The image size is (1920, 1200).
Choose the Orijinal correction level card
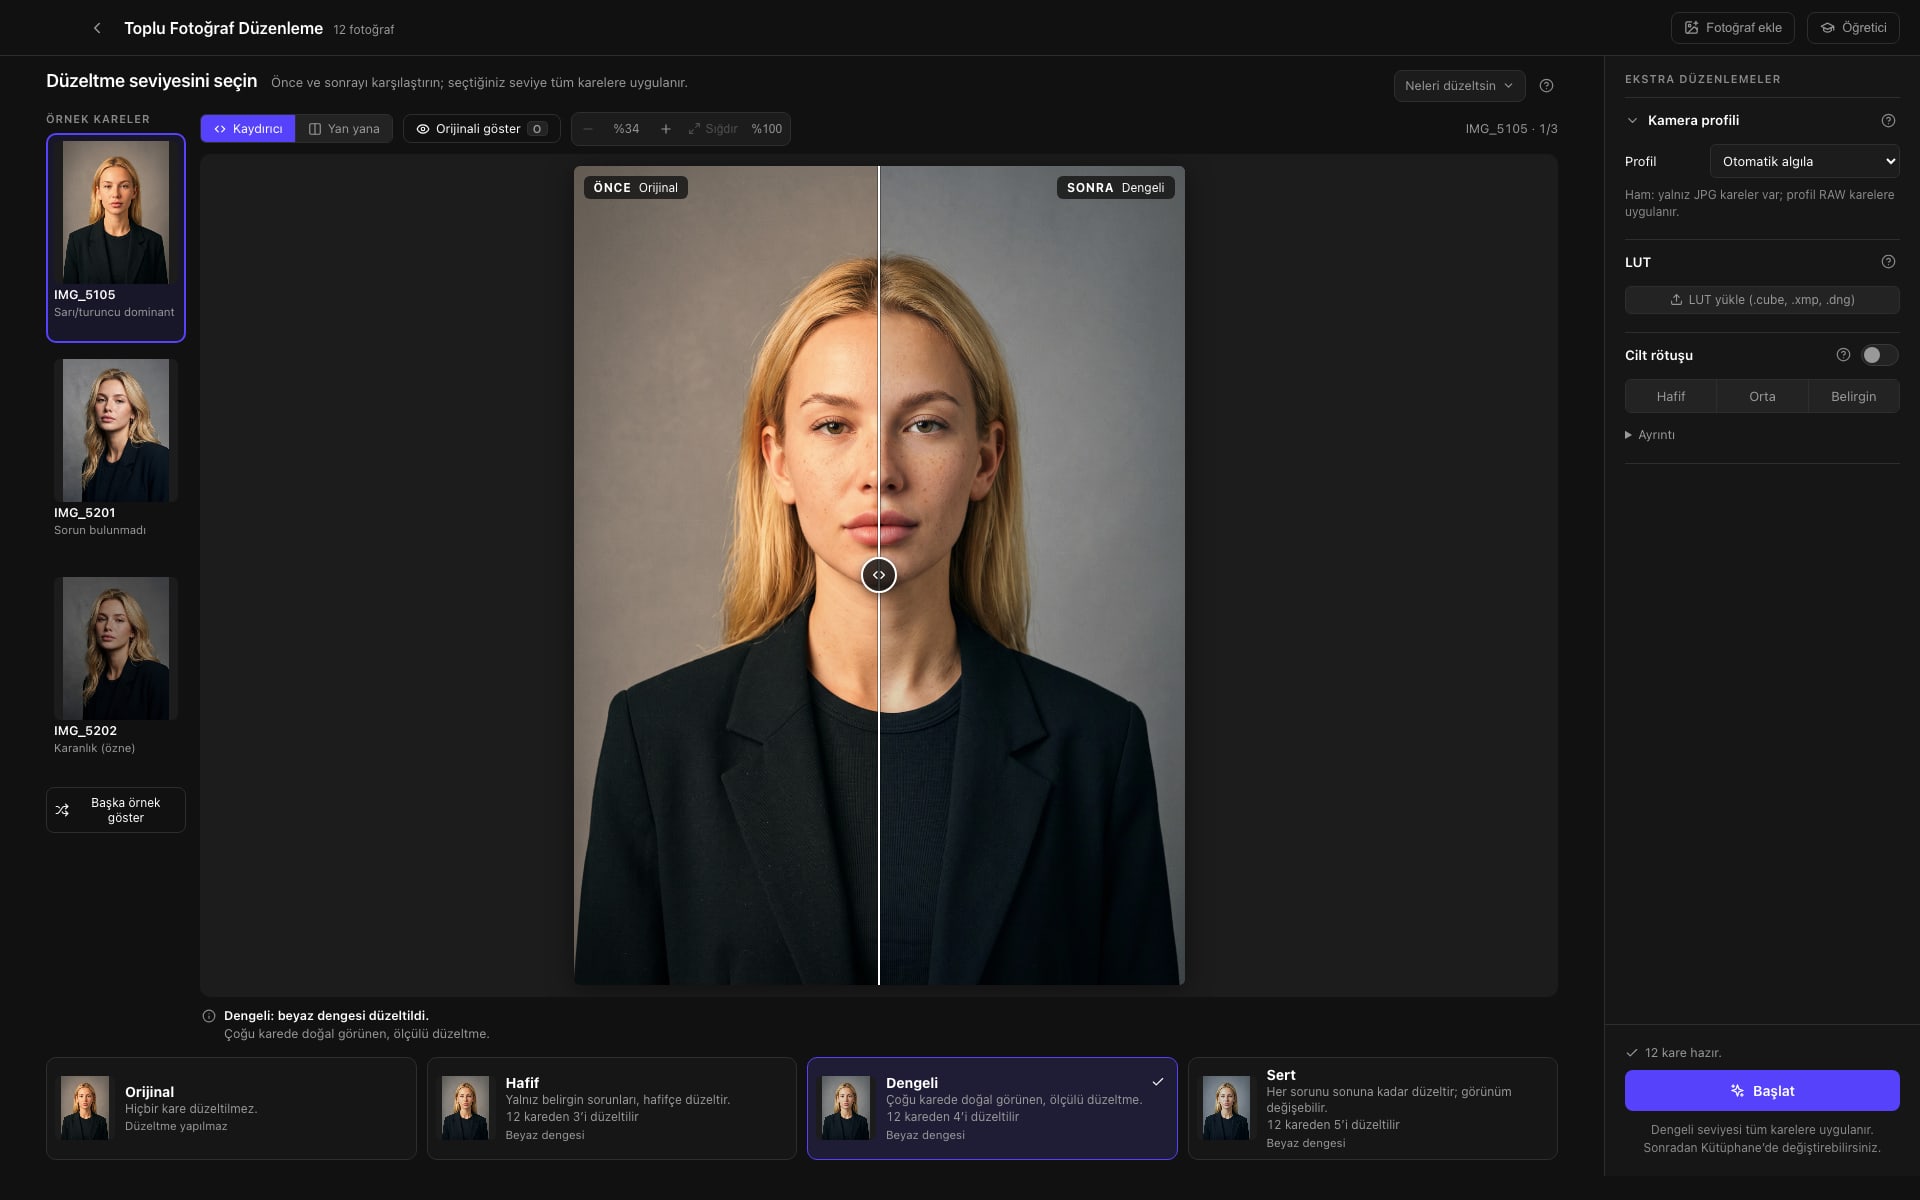[231, 1108]
